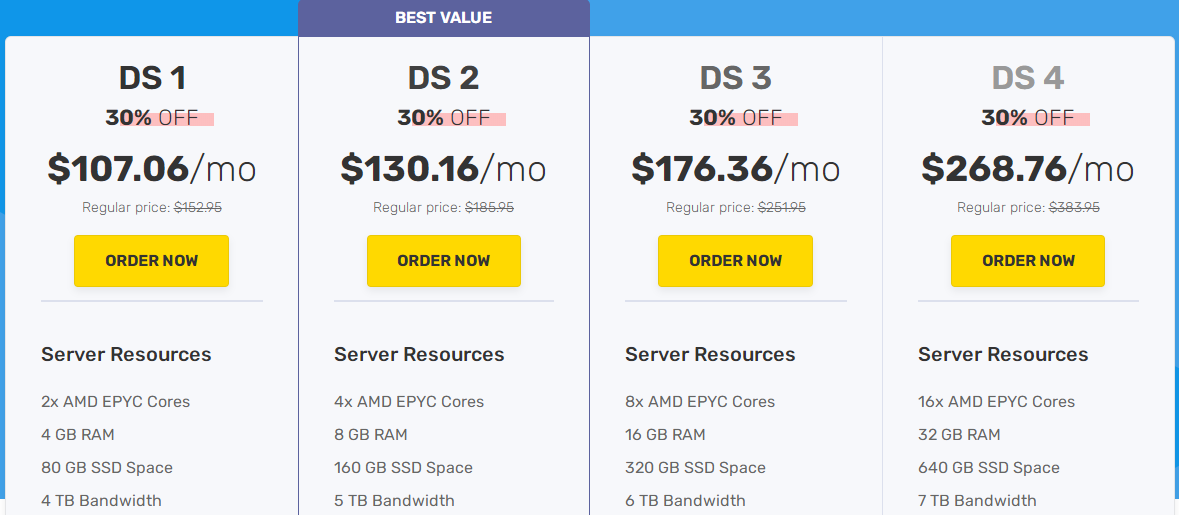Screen dimensions: 1179x515
Task: Click the BEST VALUE banner above DS 2
Action: click(443, 18)
